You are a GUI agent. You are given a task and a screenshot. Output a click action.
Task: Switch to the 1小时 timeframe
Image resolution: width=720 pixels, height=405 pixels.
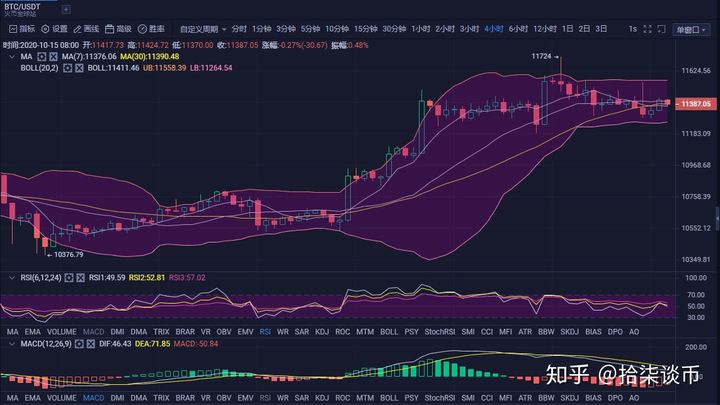pyautogui.click(x=421, y=29)
